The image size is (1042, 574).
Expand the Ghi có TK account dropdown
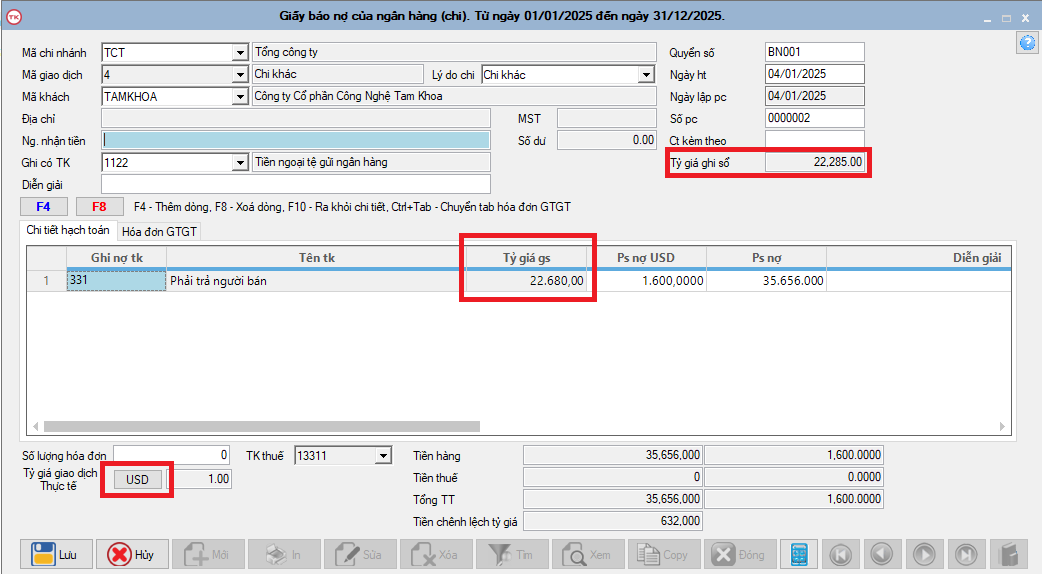click(x=239, y=163)
